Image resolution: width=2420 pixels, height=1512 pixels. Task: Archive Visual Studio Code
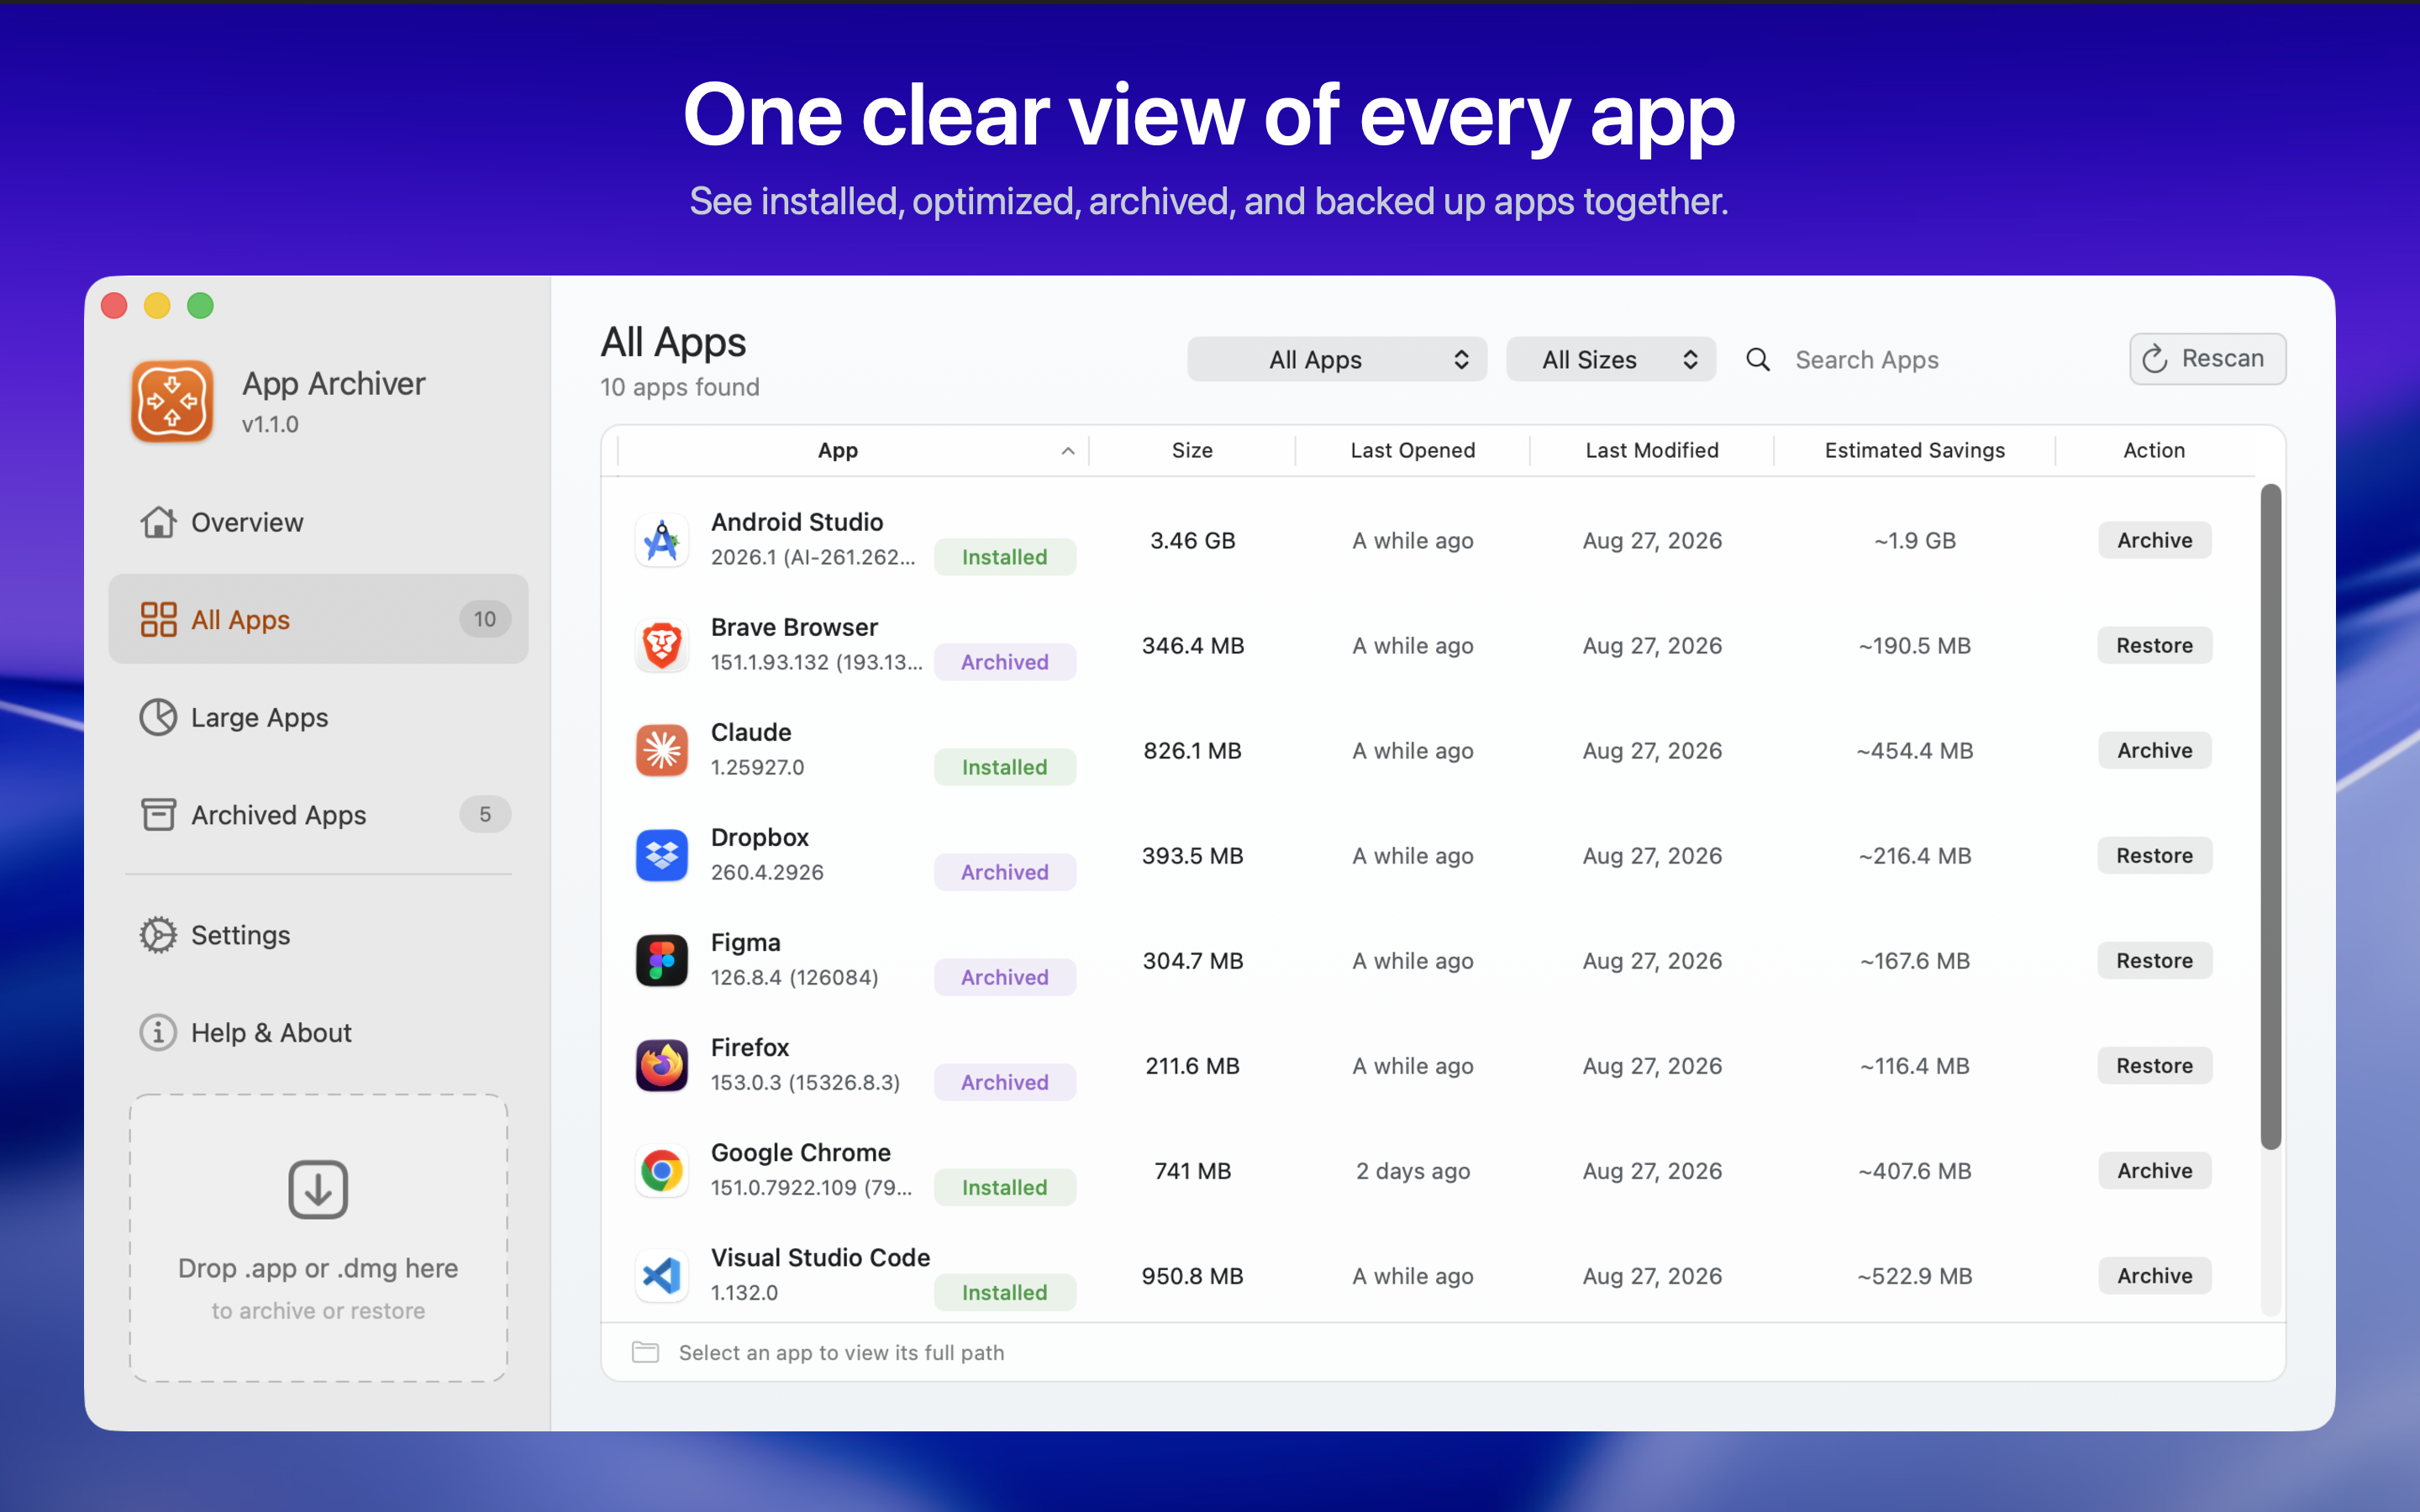pos(2154,1275)
